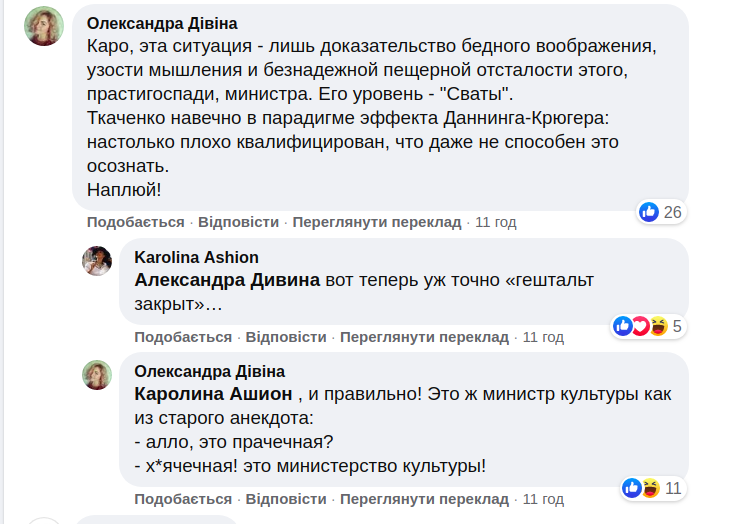738x524 pixels.
Task: Open Karolina Ashion's profile picture
Action: click(97, 260)
